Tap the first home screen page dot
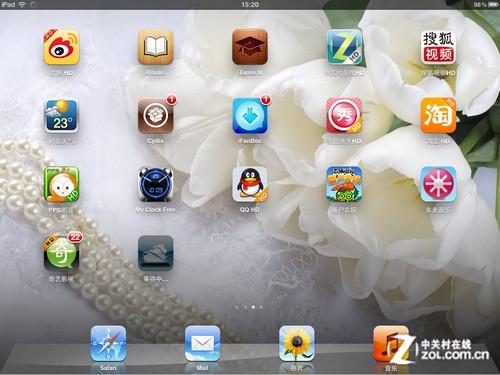The height and width of the screenshot is (375, 500). (x=237, y=307)
